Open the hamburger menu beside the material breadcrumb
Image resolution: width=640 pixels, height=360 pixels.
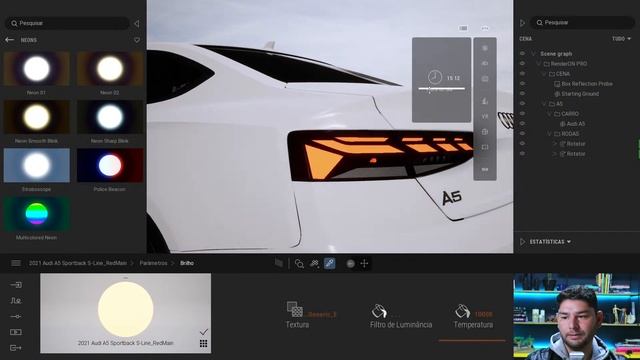point(16,263)
